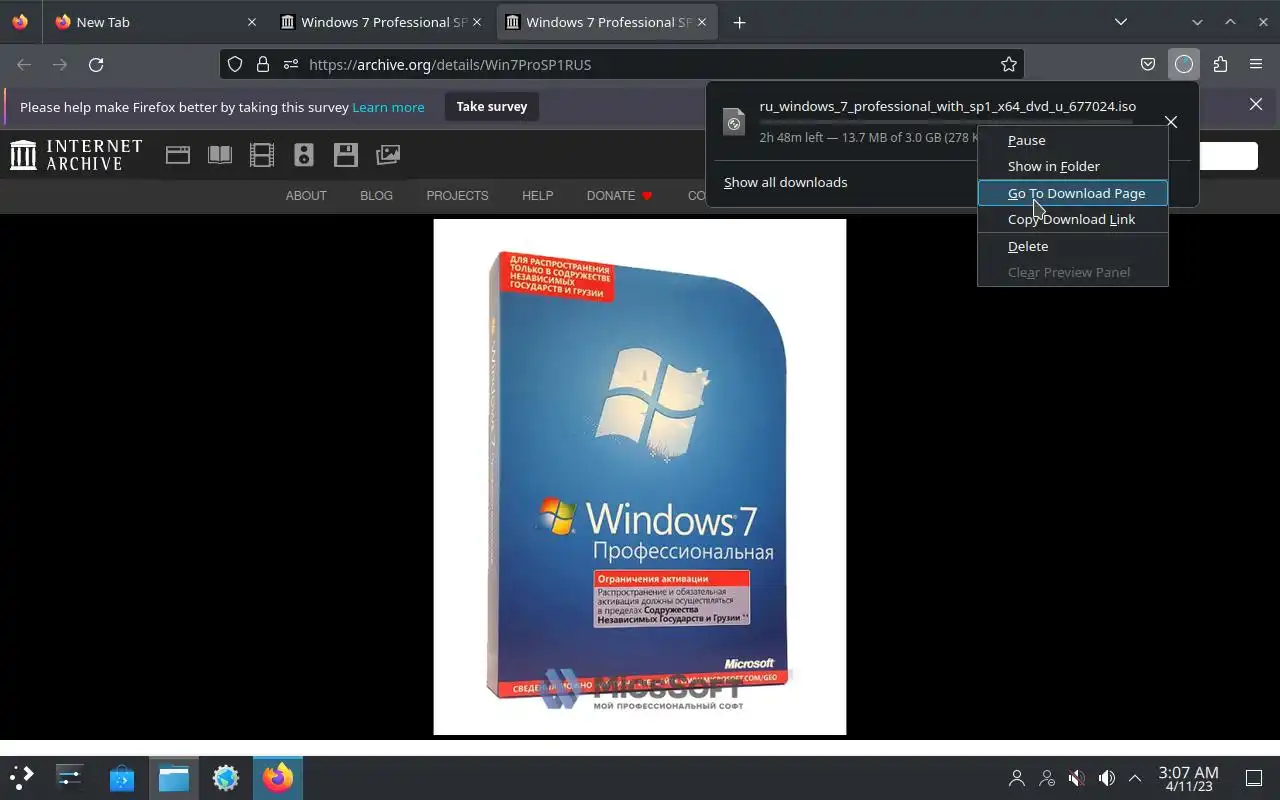Show site security lock info
The width and height of the screenshot is (1280, 800).
tap(263, 64)
